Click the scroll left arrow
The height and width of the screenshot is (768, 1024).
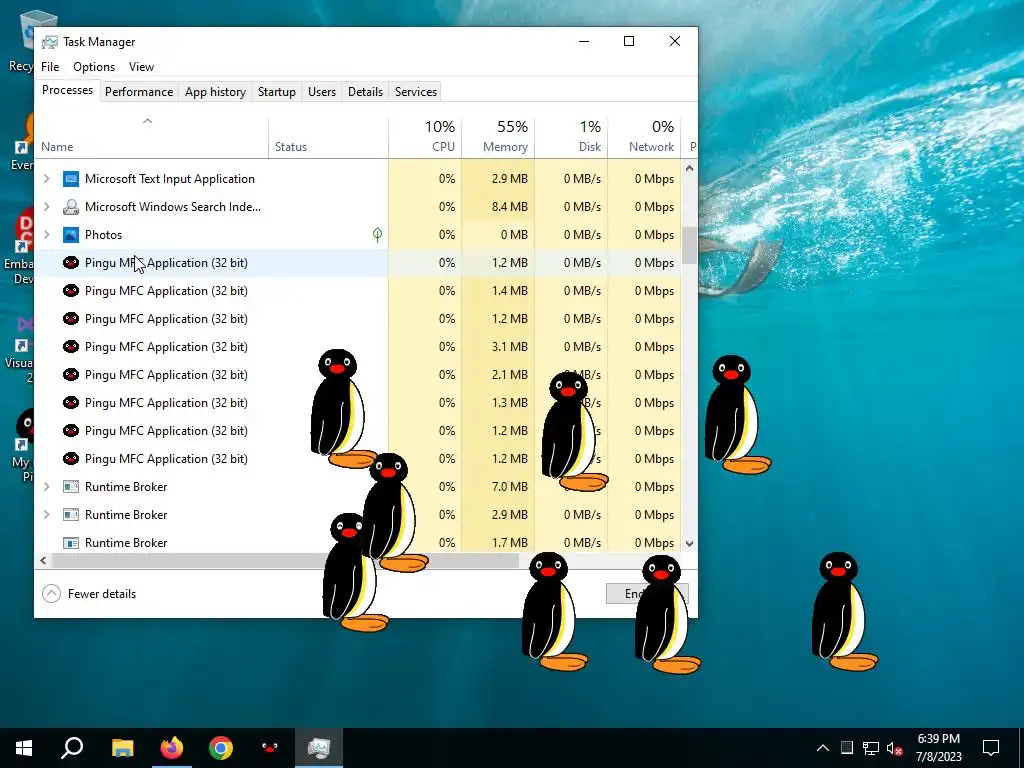tap(43, 560)
